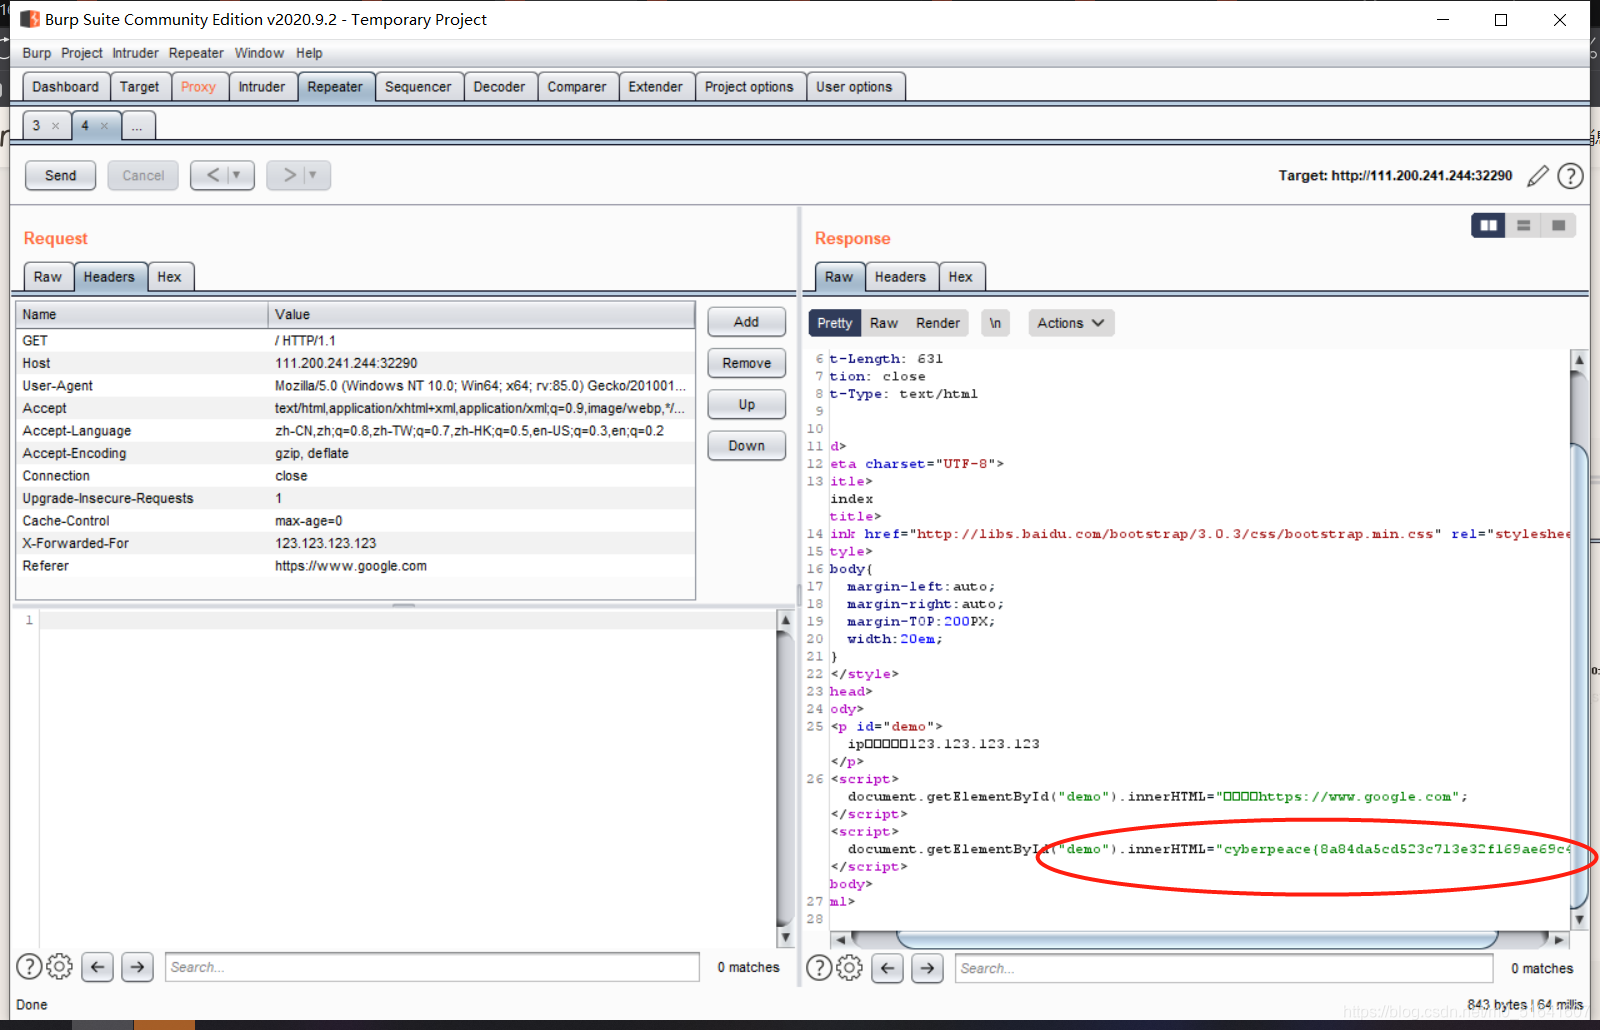Switch response view to Raw mode
Screen dimensions: 1600x1030
coord(884,323)
